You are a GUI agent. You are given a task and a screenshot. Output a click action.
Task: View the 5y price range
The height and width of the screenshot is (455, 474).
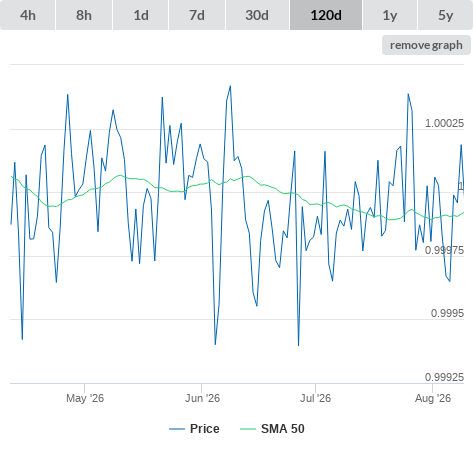click(446, 15)
